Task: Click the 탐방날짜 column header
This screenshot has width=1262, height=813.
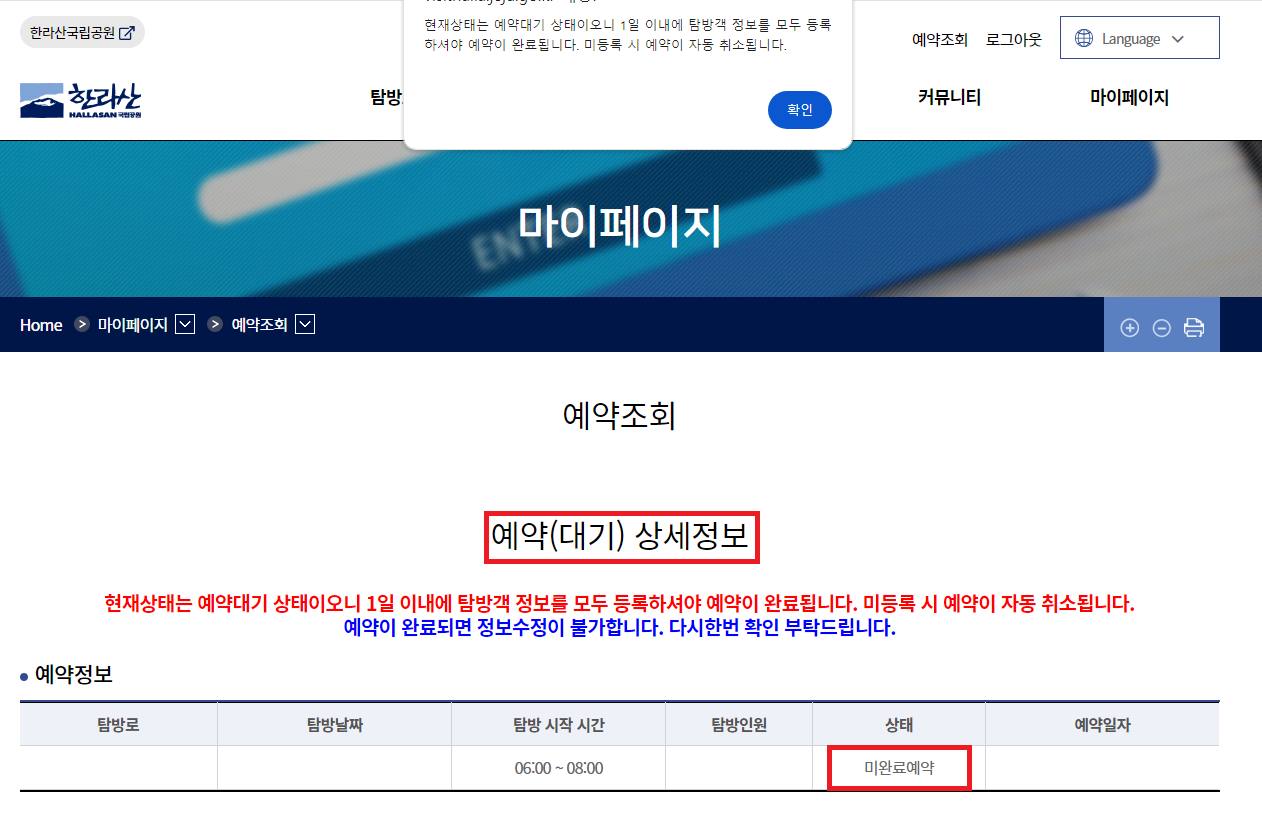Action: click(x=334, y=725)
